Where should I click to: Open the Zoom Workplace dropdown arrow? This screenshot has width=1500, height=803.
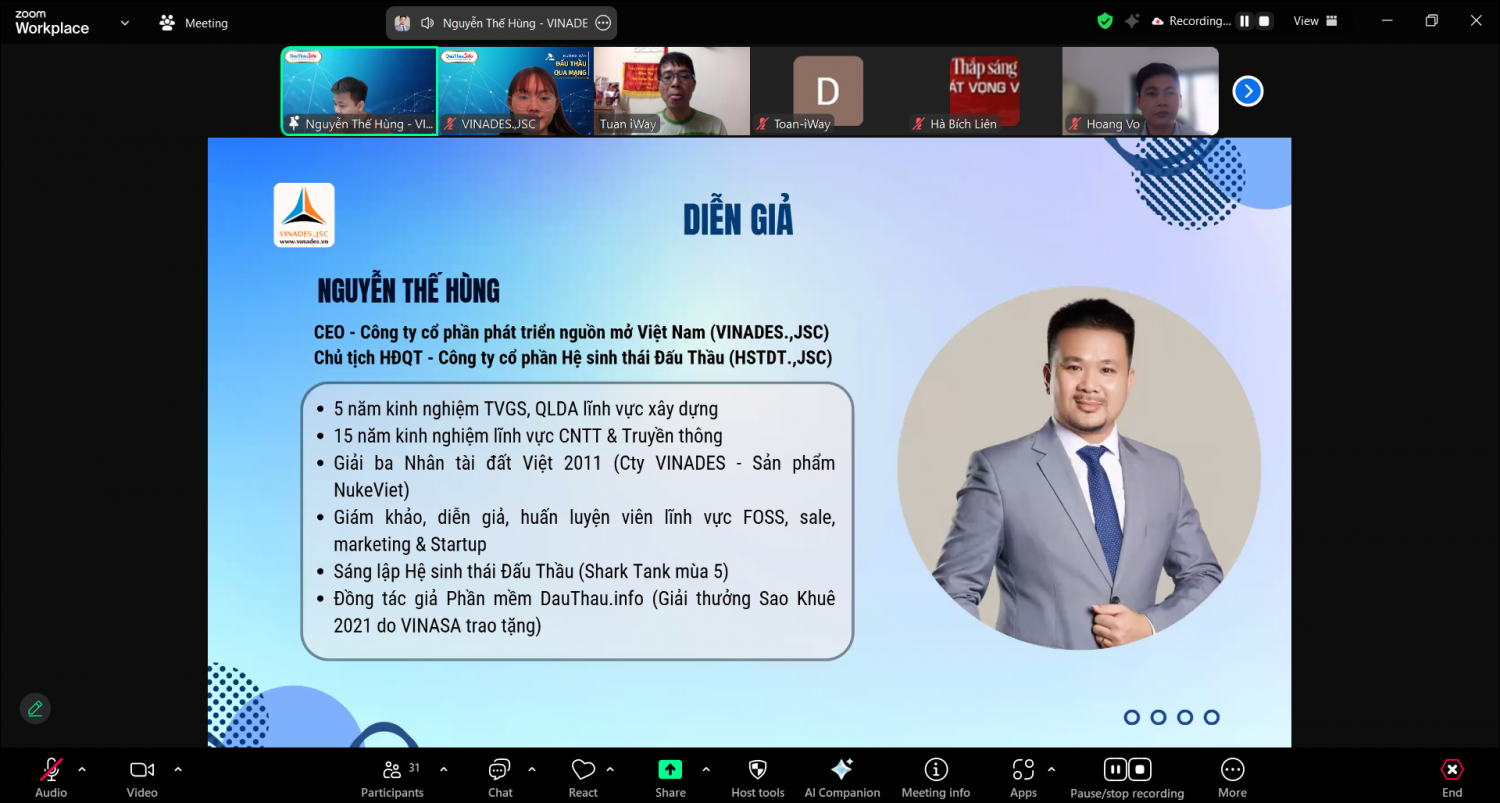click(124, 22)
